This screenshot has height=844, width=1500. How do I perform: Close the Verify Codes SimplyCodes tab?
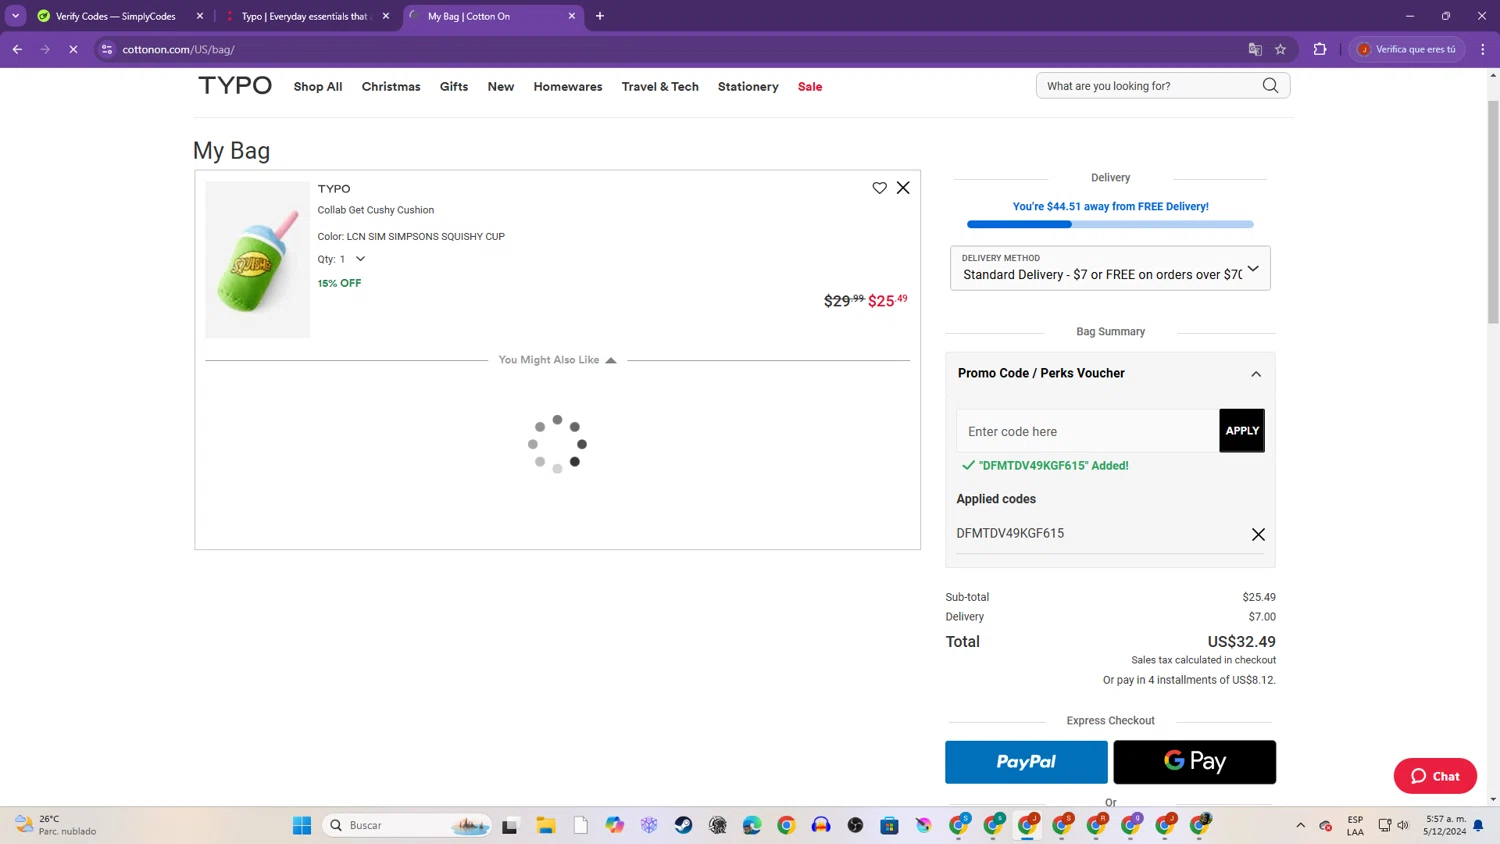pos(200,16)
